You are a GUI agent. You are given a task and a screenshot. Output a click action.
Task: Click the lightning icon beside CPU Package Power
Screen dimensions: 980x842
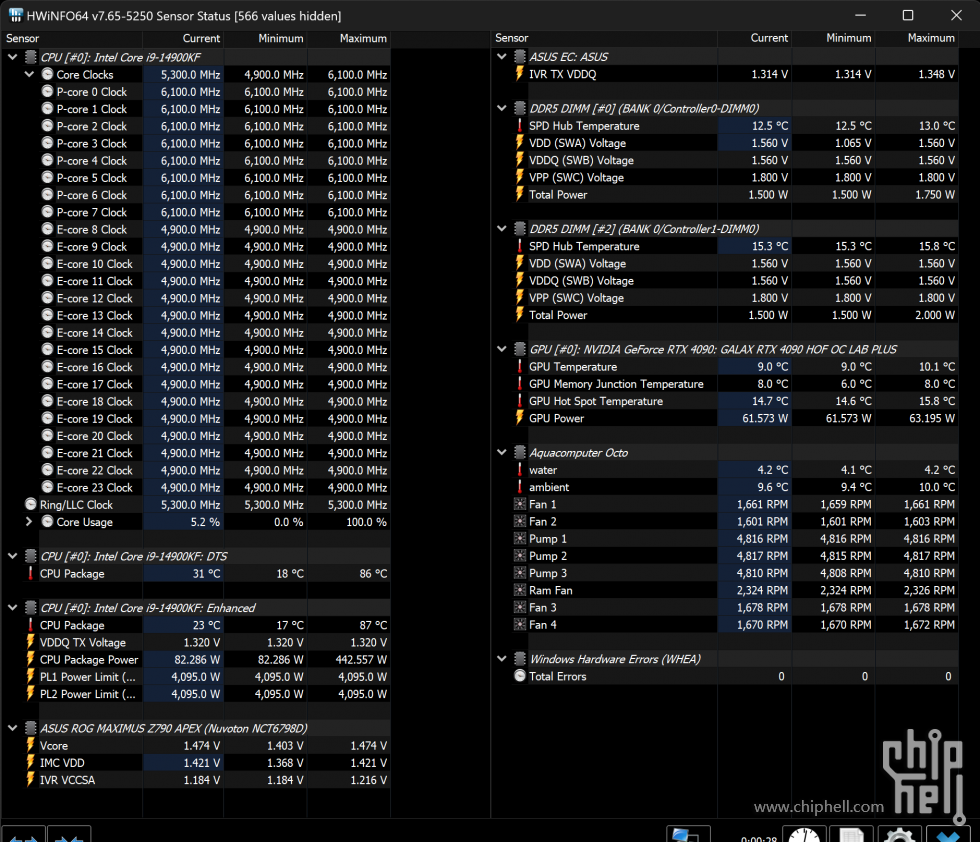pos(30,659)
